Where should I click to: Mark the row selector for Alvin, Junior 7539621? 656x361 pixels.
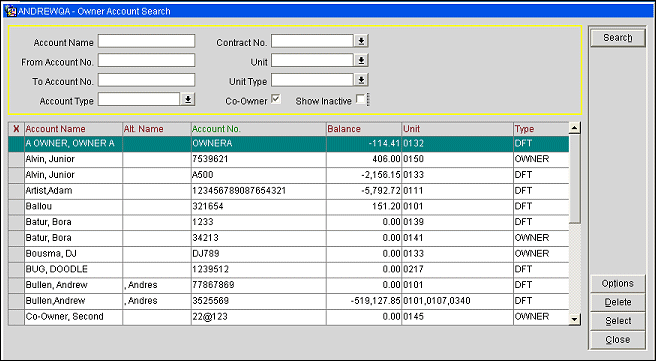pyautogui.click(x=16, y=159)
